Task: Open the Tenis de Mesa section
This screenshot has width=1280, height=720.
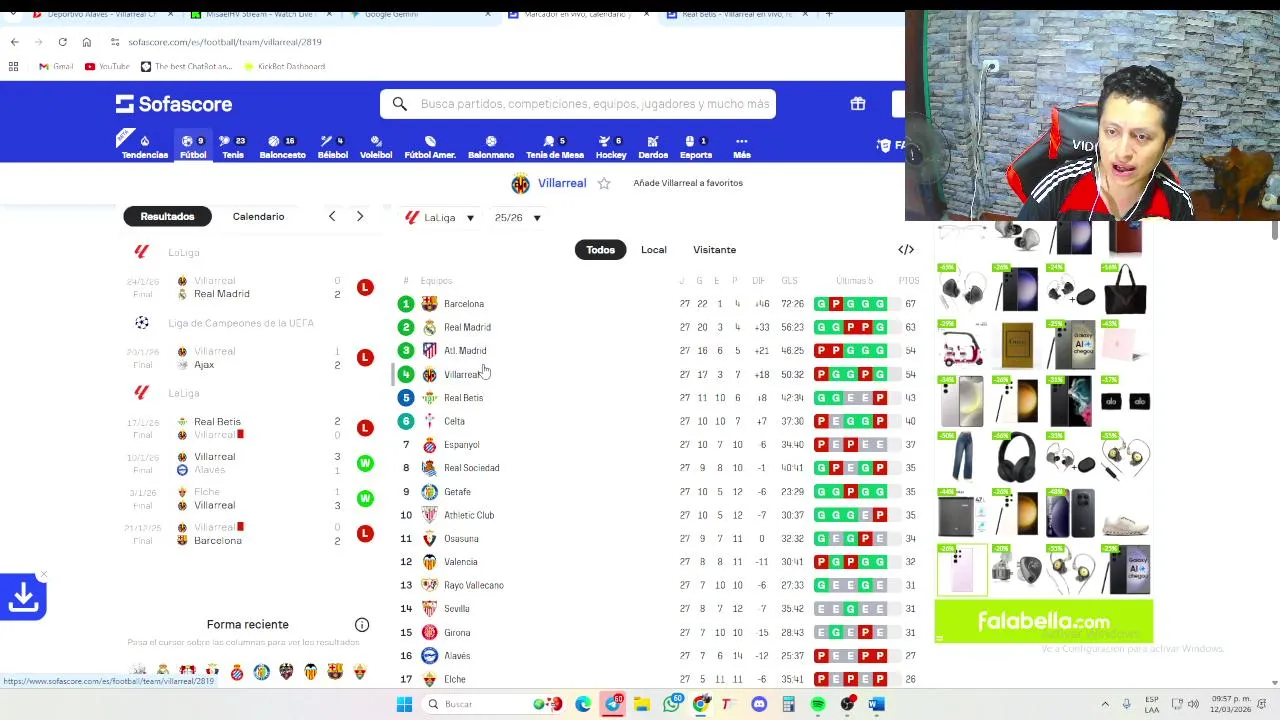Action: (x=555, y=147)
